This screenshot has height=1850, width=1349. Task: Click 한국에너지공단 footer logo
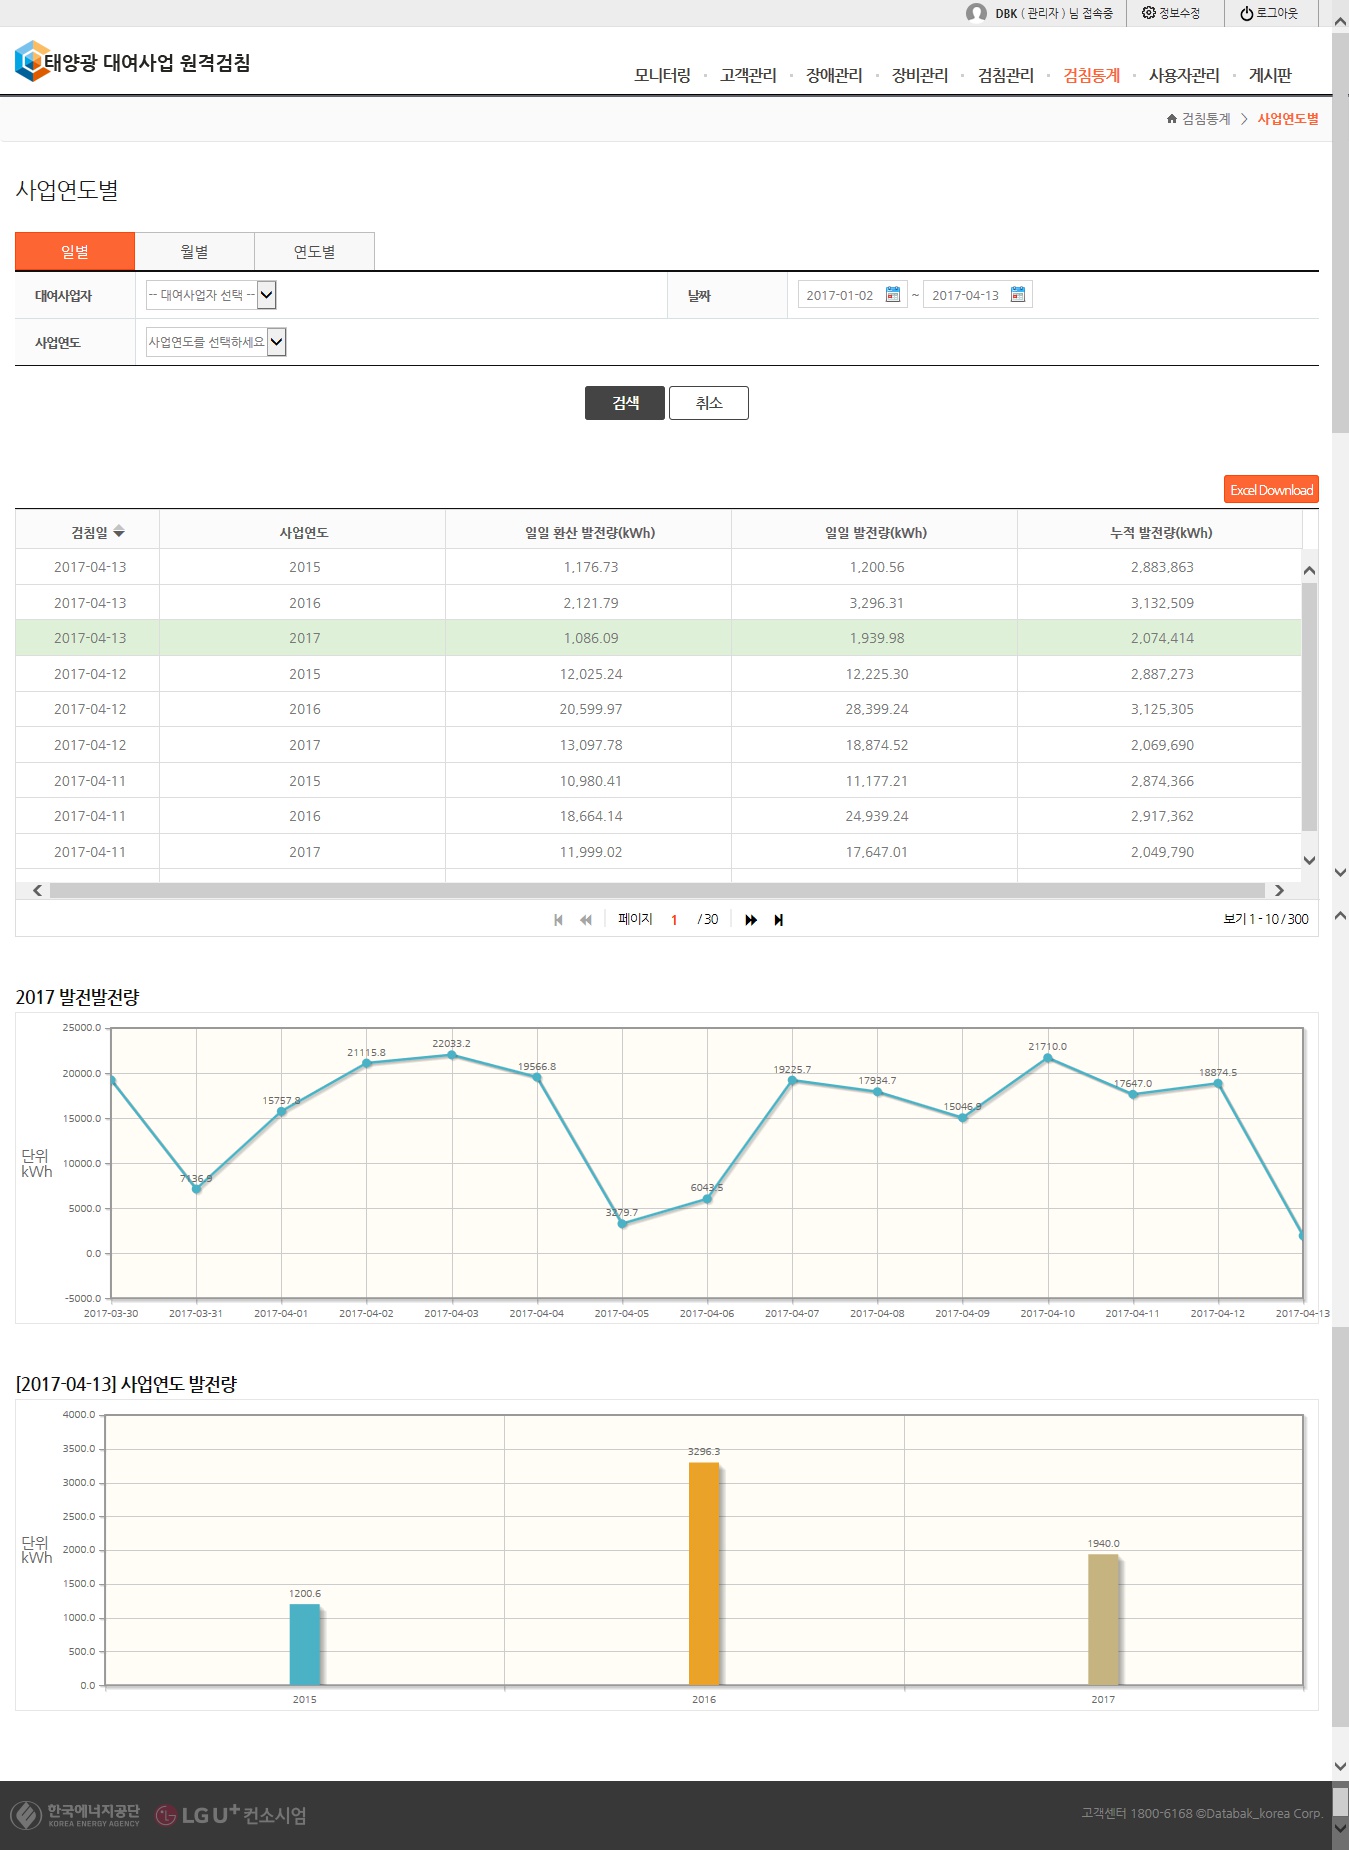(x=75, y=1815)
